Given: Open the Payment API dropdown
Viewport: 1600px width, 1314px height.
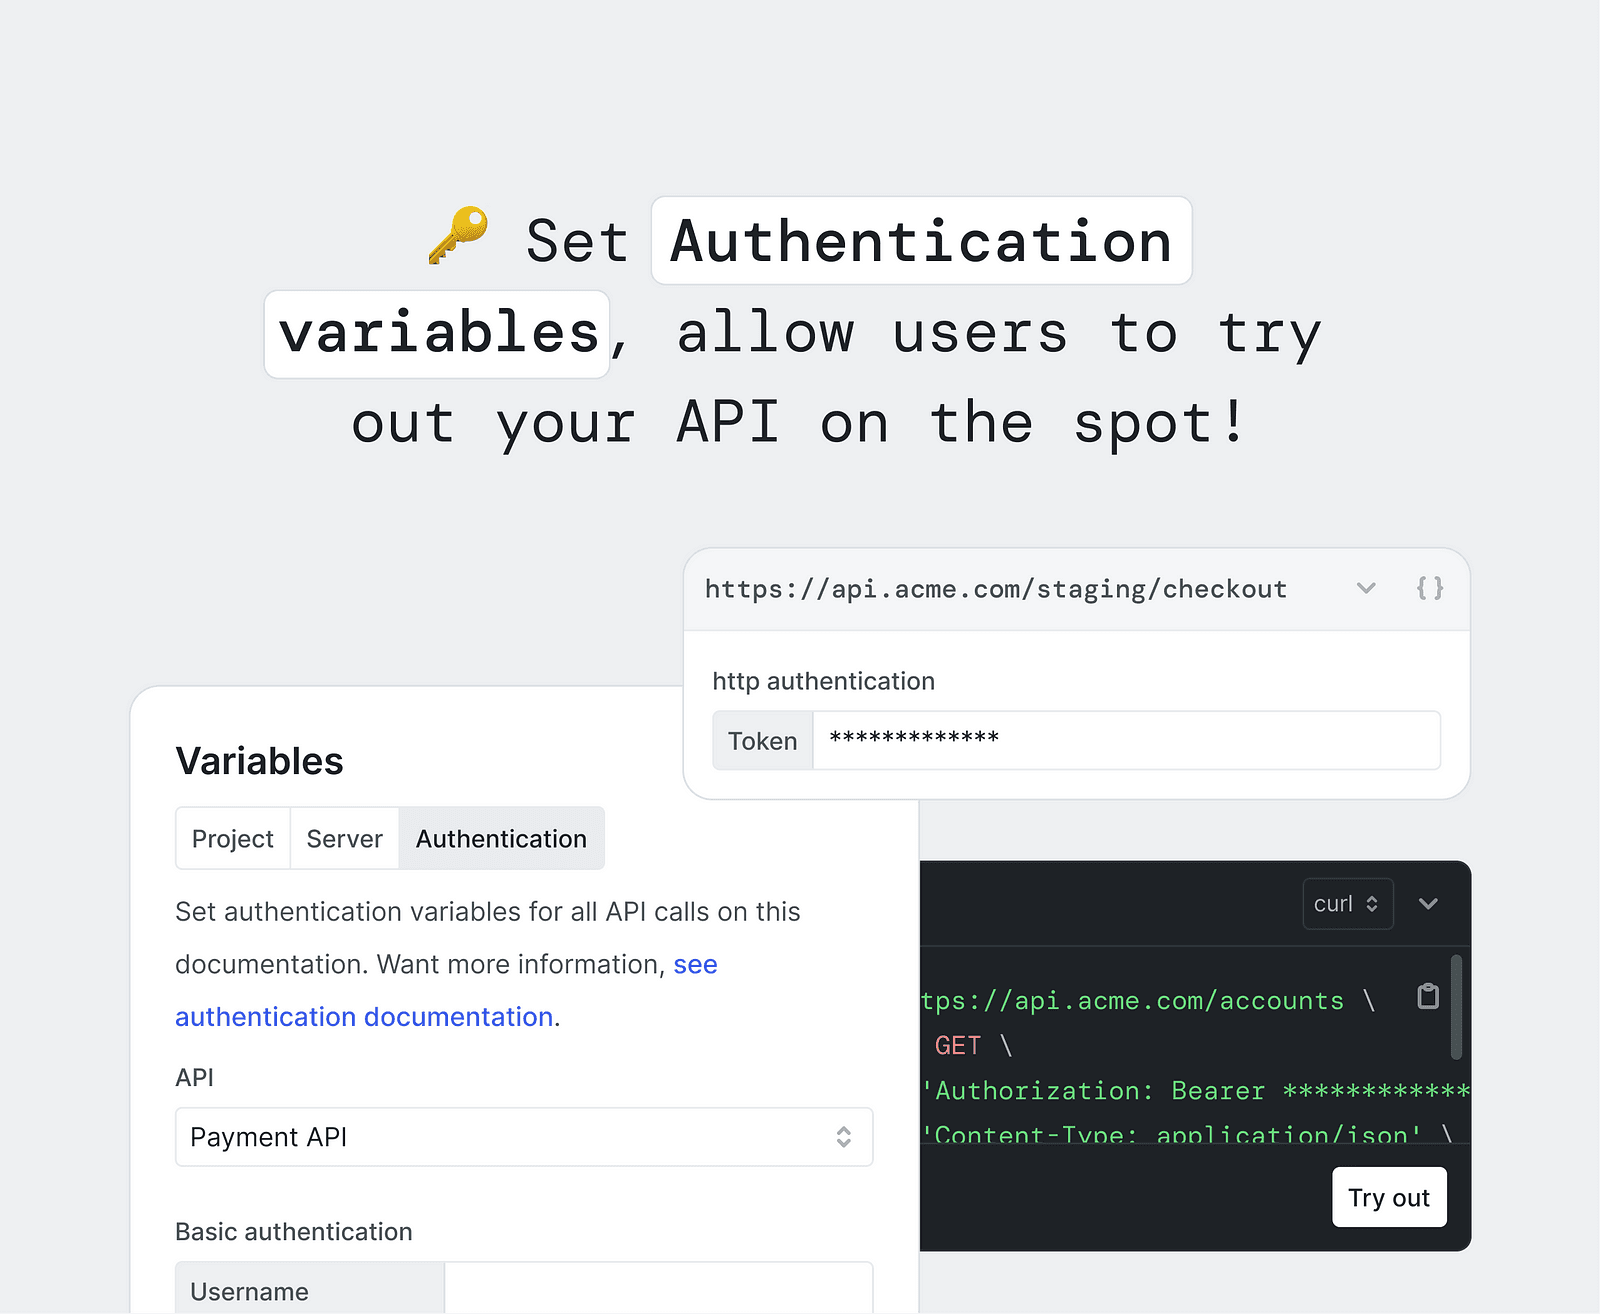Looking at the screenshot, I should 524,1137.
